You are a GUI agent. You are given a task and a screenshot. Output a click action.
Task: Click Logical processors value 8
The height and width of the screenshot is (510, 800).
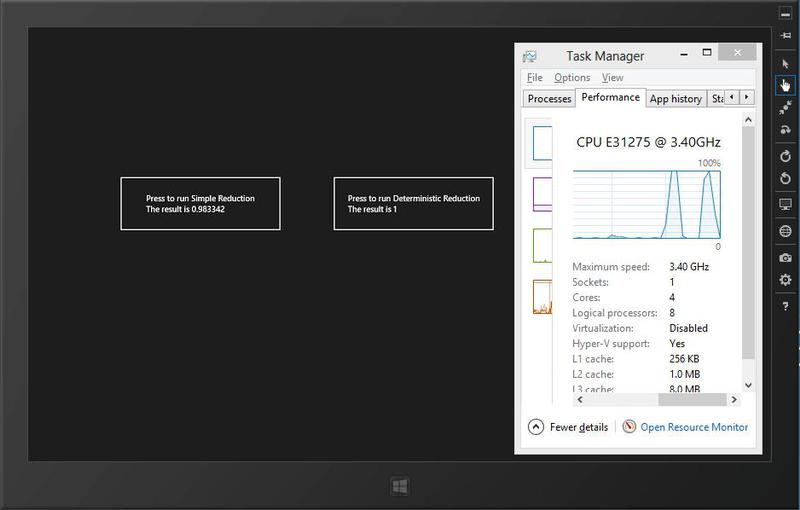click(x=672, y=313)
